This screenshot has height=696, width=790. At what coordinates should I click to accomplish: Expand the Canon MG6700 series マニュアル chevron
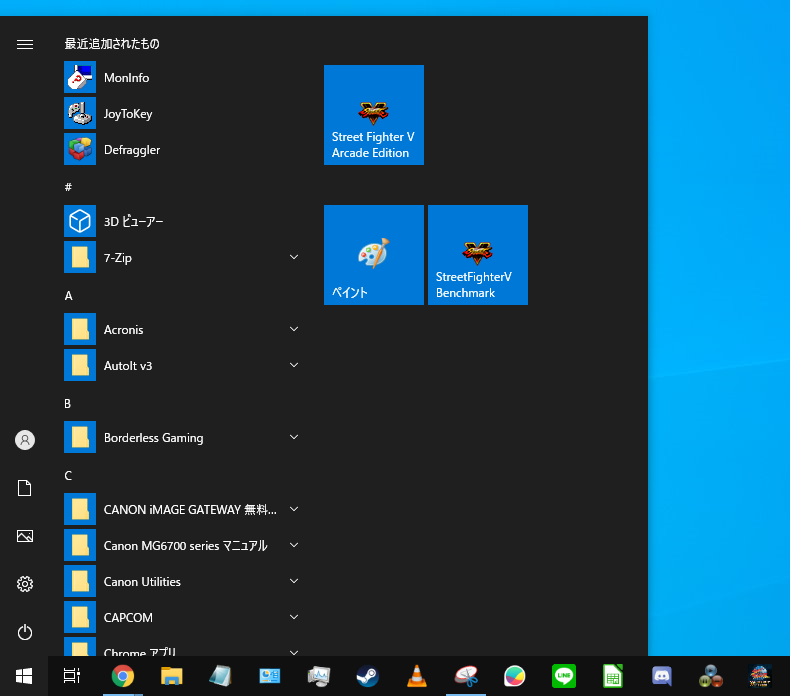pos(294,545)
